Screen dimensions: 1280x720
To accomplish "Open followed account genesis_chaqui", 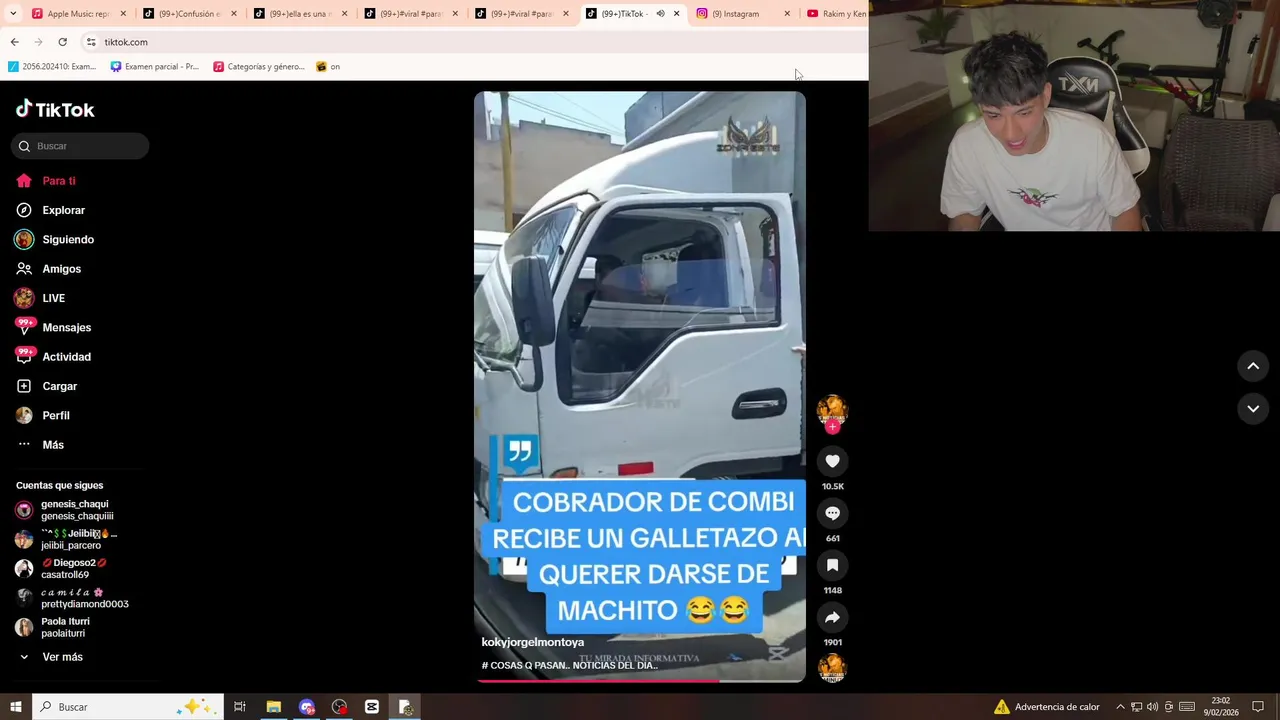I will (80, 510).
